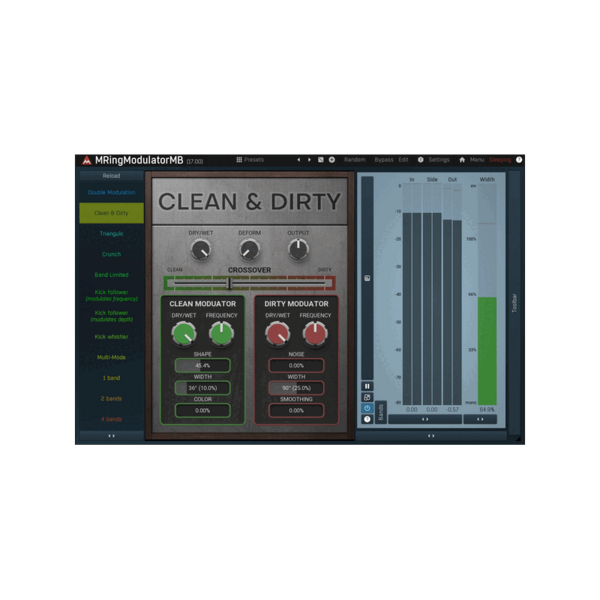The image size is (600, 600).
Task: Choose the 2 bands device
Action: pyautogui.click(x=111, y=399)
